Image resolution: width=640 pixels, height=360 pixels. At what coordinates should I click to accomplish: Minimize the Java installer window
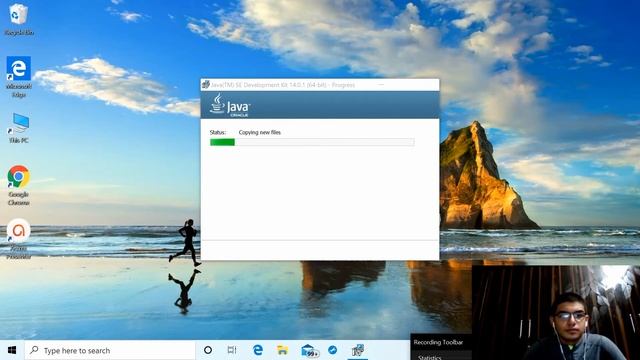(x=381, y=85)
